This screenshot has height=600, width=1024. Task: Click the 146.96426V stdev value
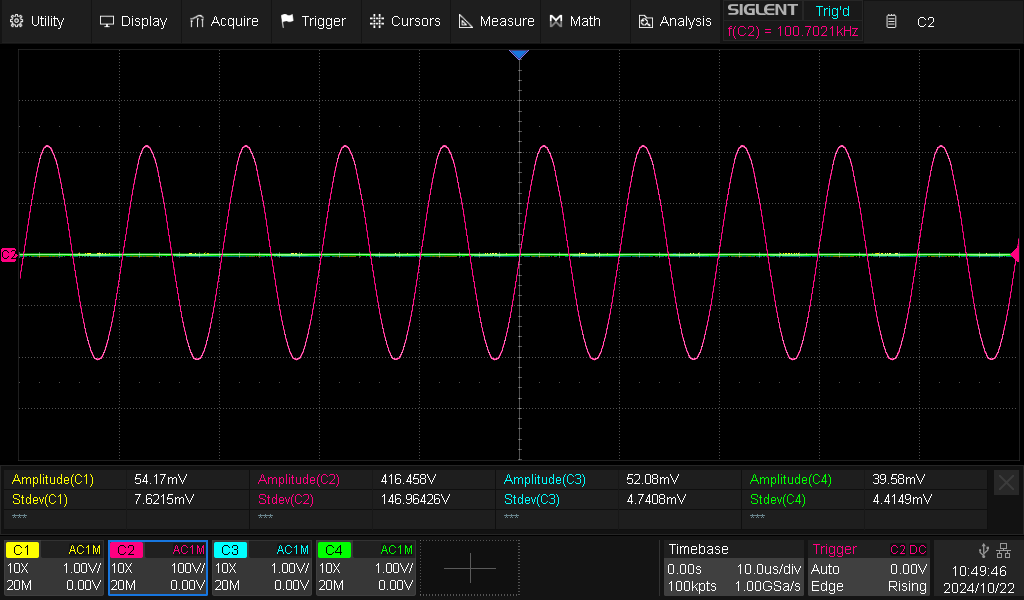[x=415, y=499]
